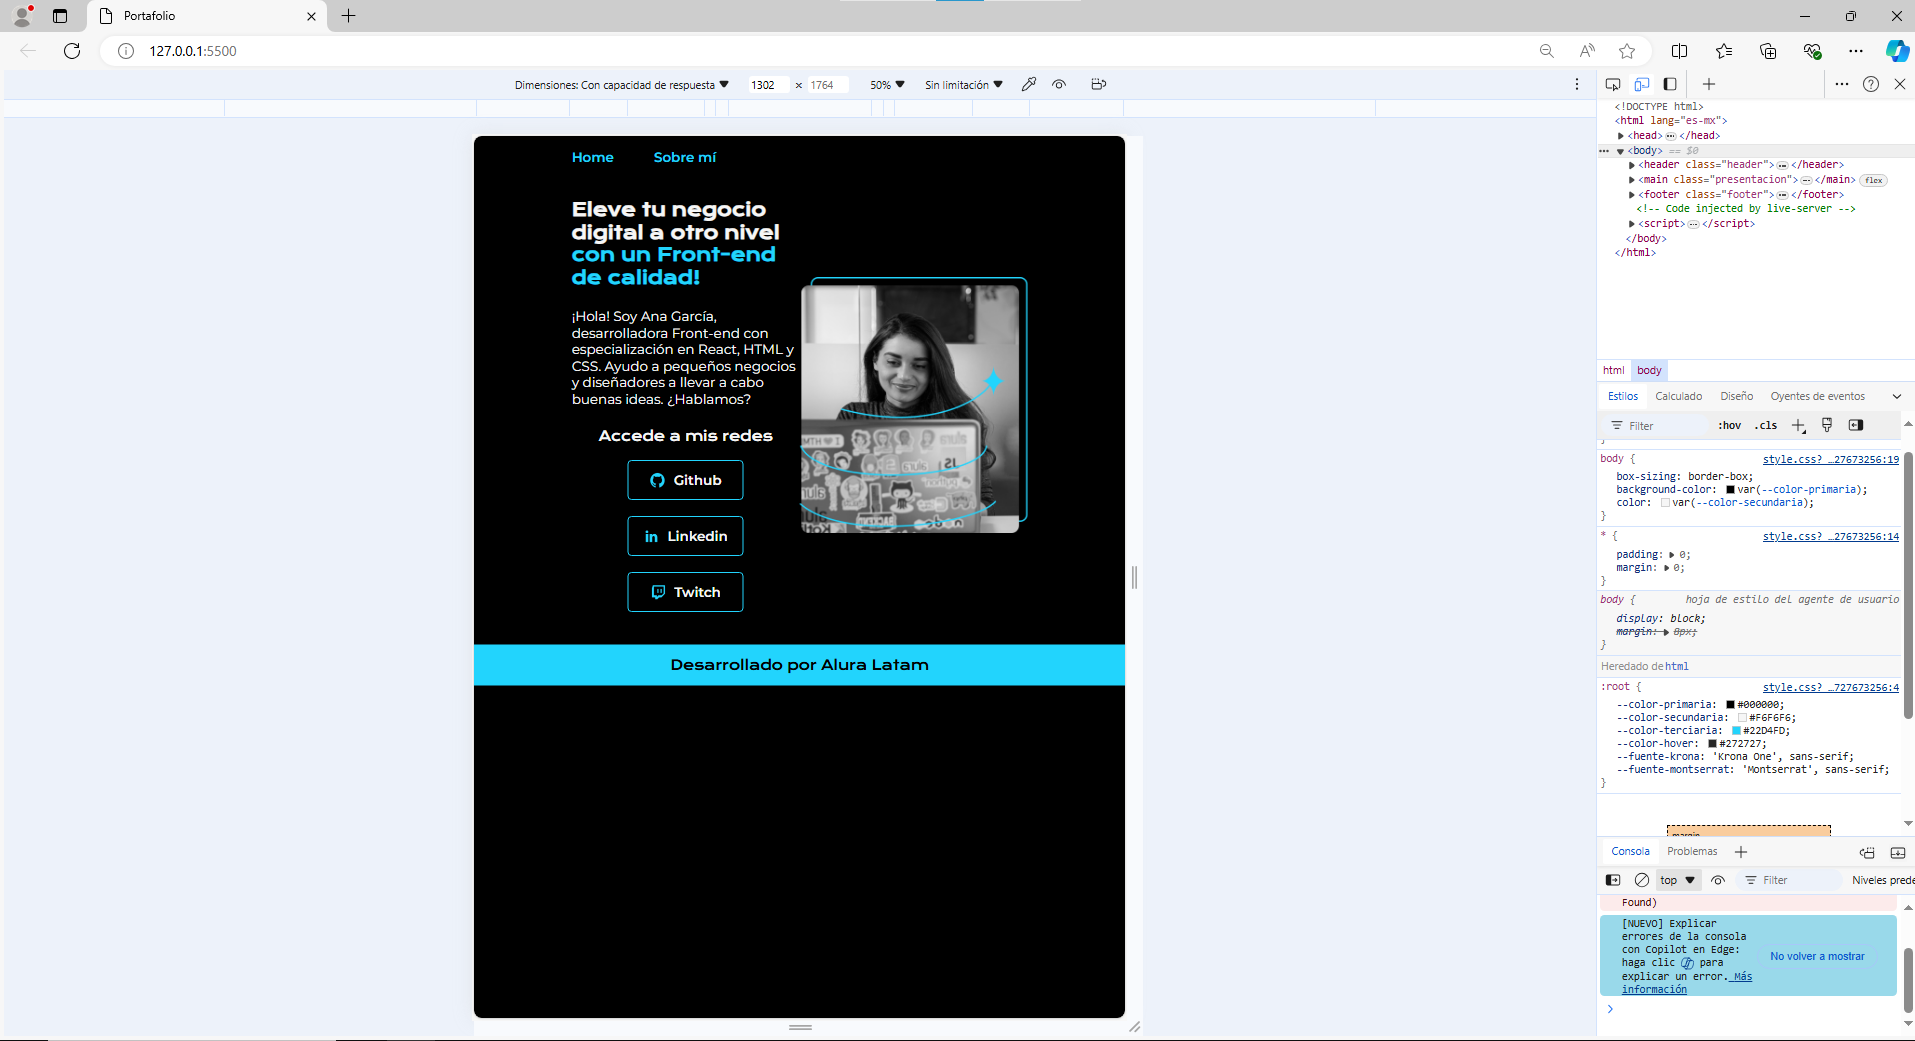Toggle the DevTools activity bar sidebar icon

pos(1670,84)
